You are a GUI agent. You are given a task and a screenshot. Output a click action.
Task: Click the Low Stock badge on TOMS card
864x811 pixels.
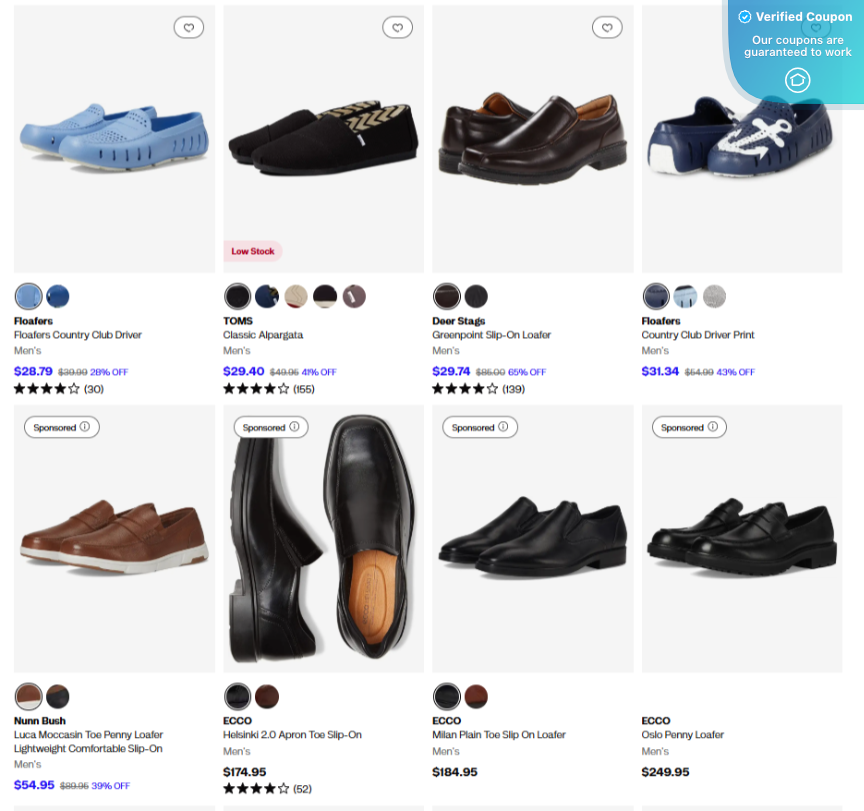click(252, 251)
